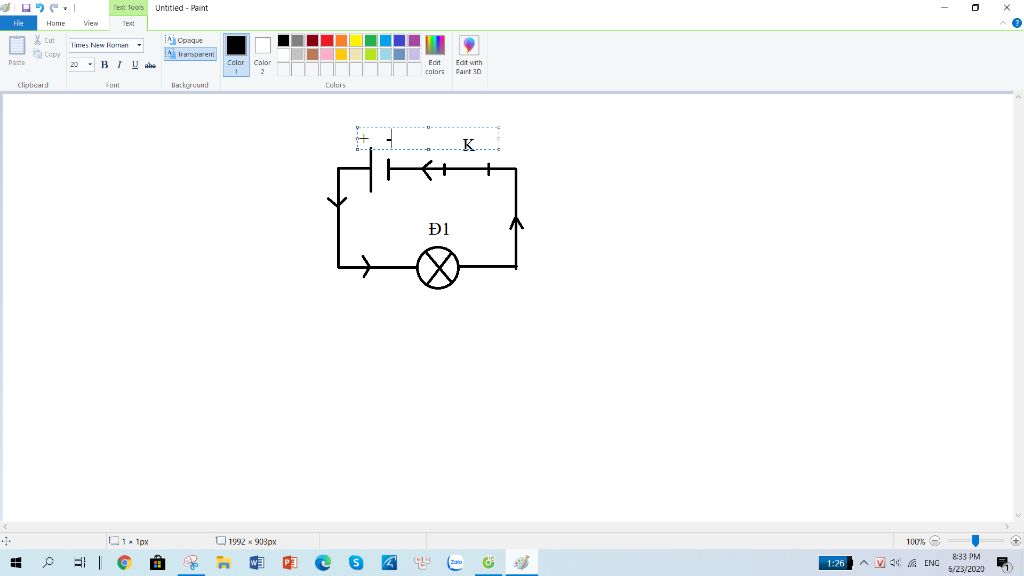Click the Cut button
This screenshot has width=1024, height=576.
point(44,40)
